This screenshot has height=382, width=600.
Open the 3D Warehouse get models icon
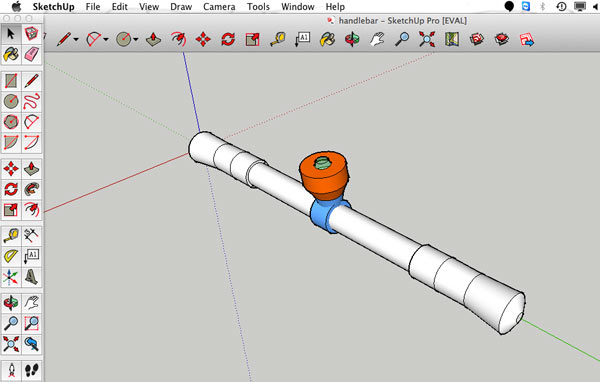476,39
